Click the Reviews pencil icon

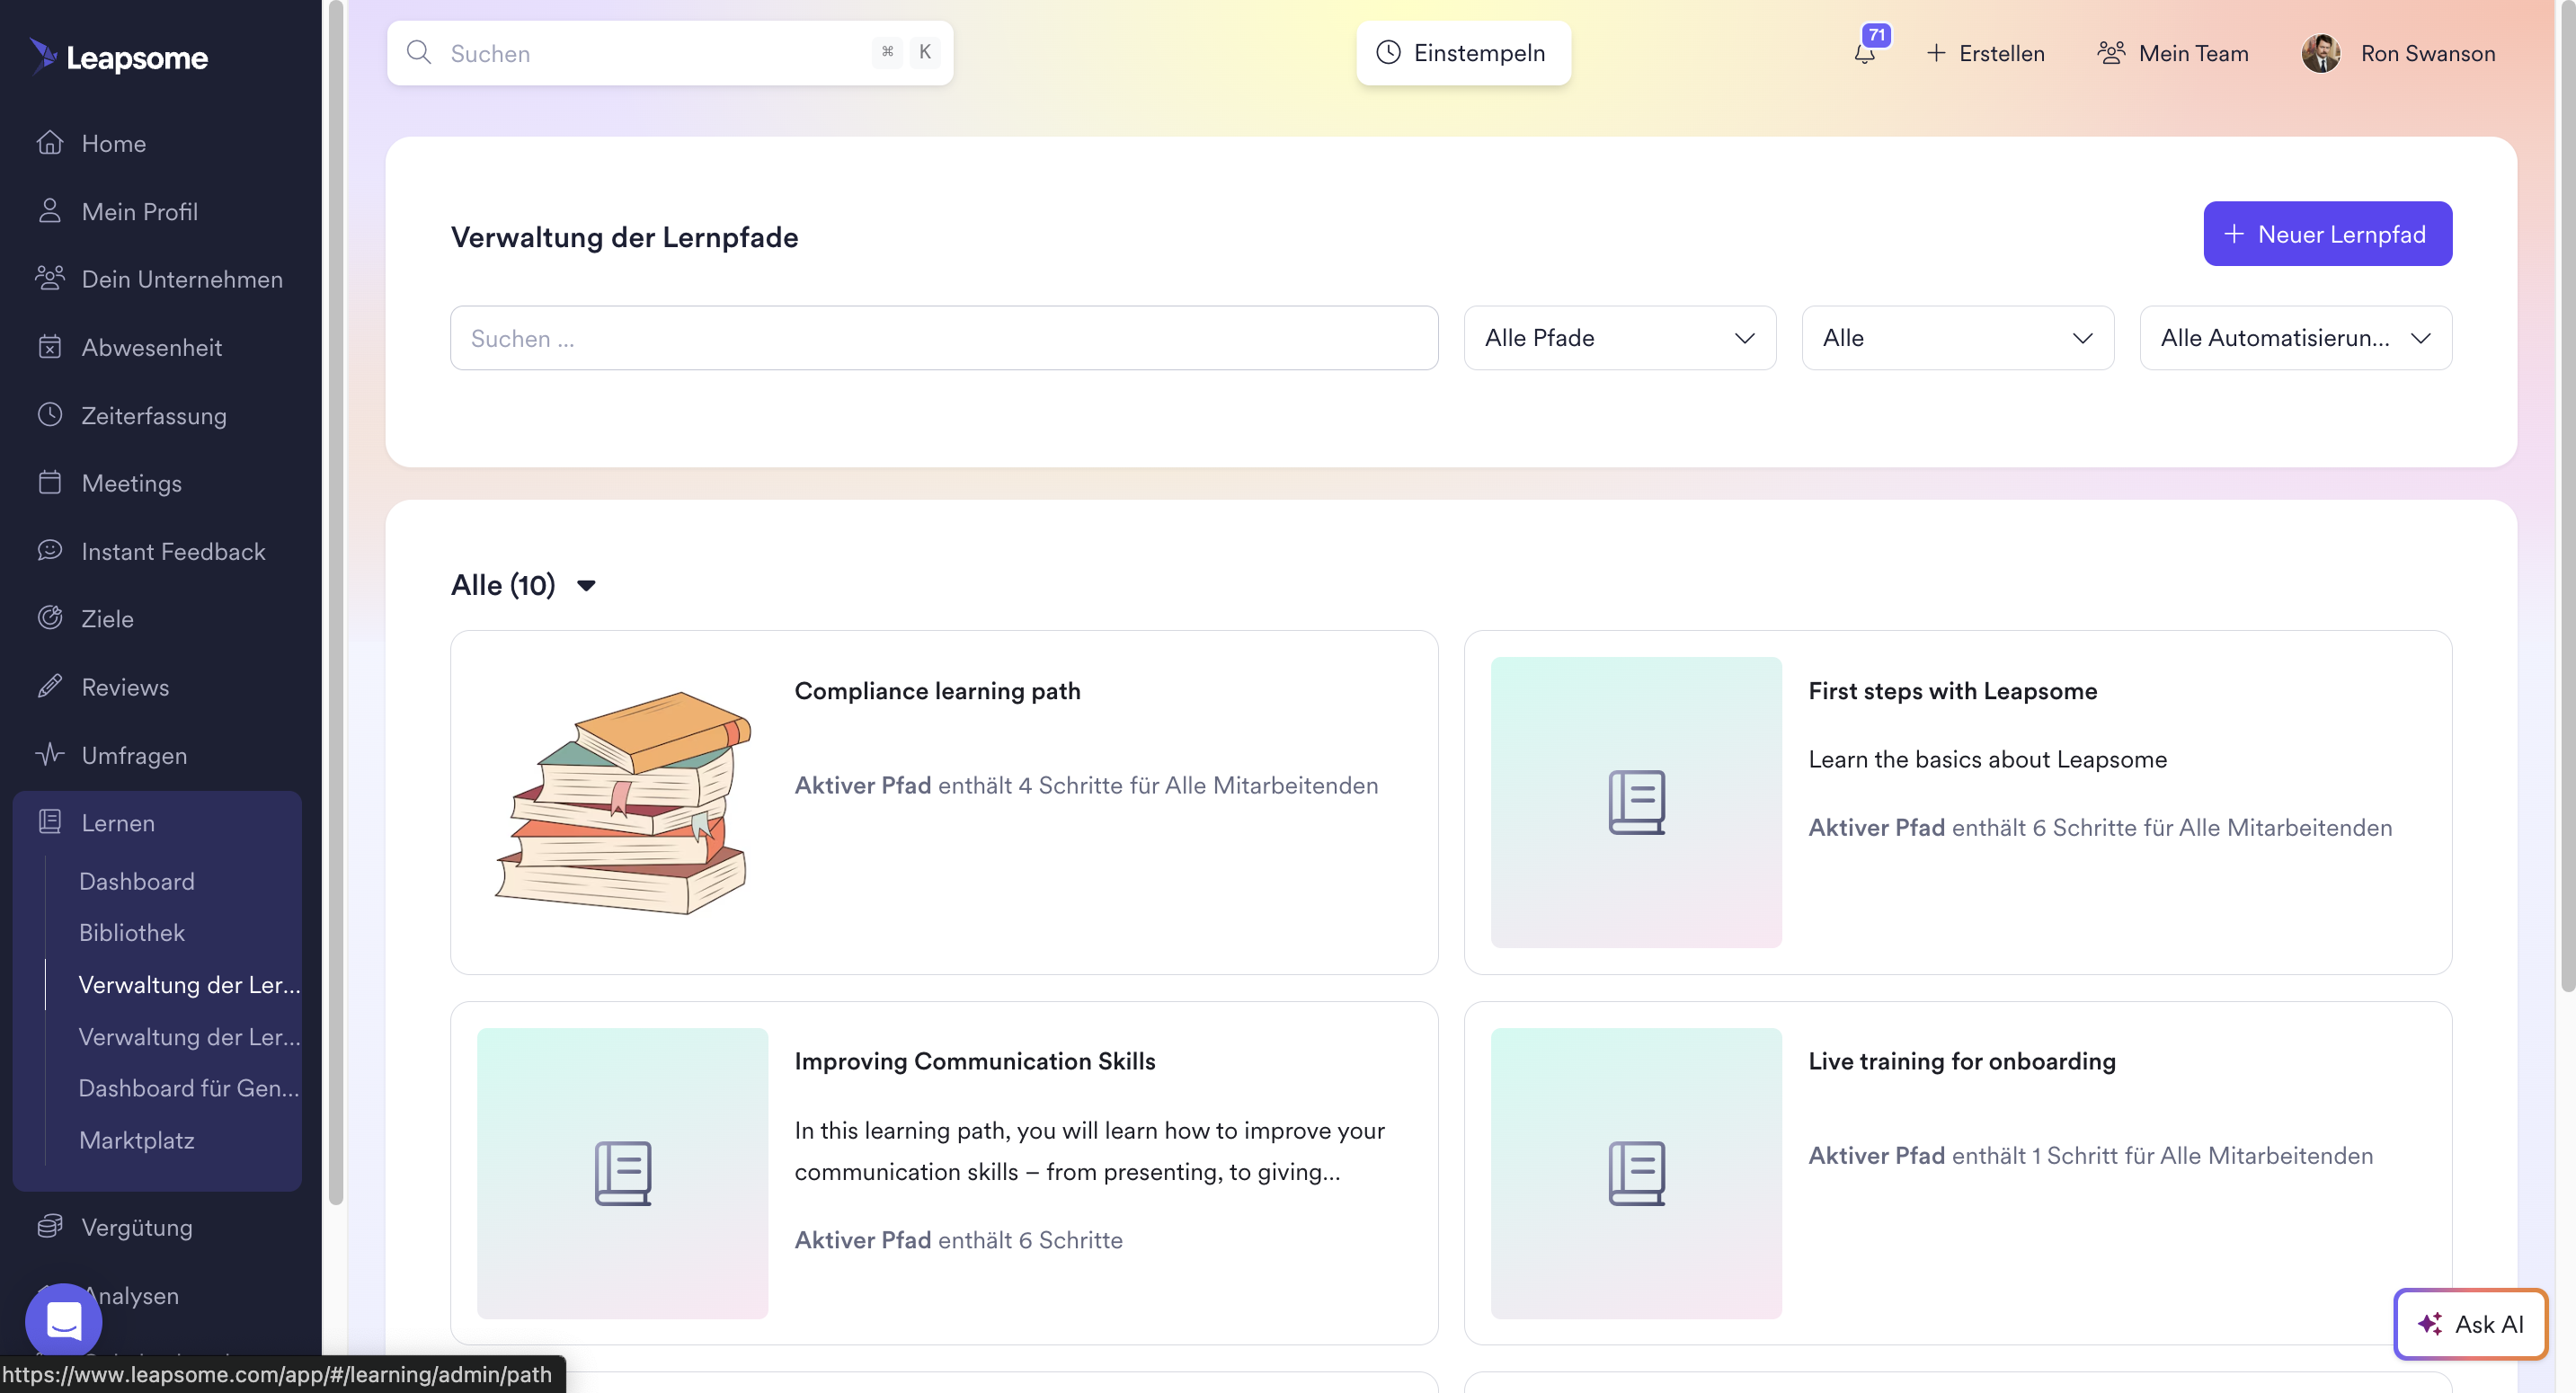pyautogui.click(x=50, y=686)
